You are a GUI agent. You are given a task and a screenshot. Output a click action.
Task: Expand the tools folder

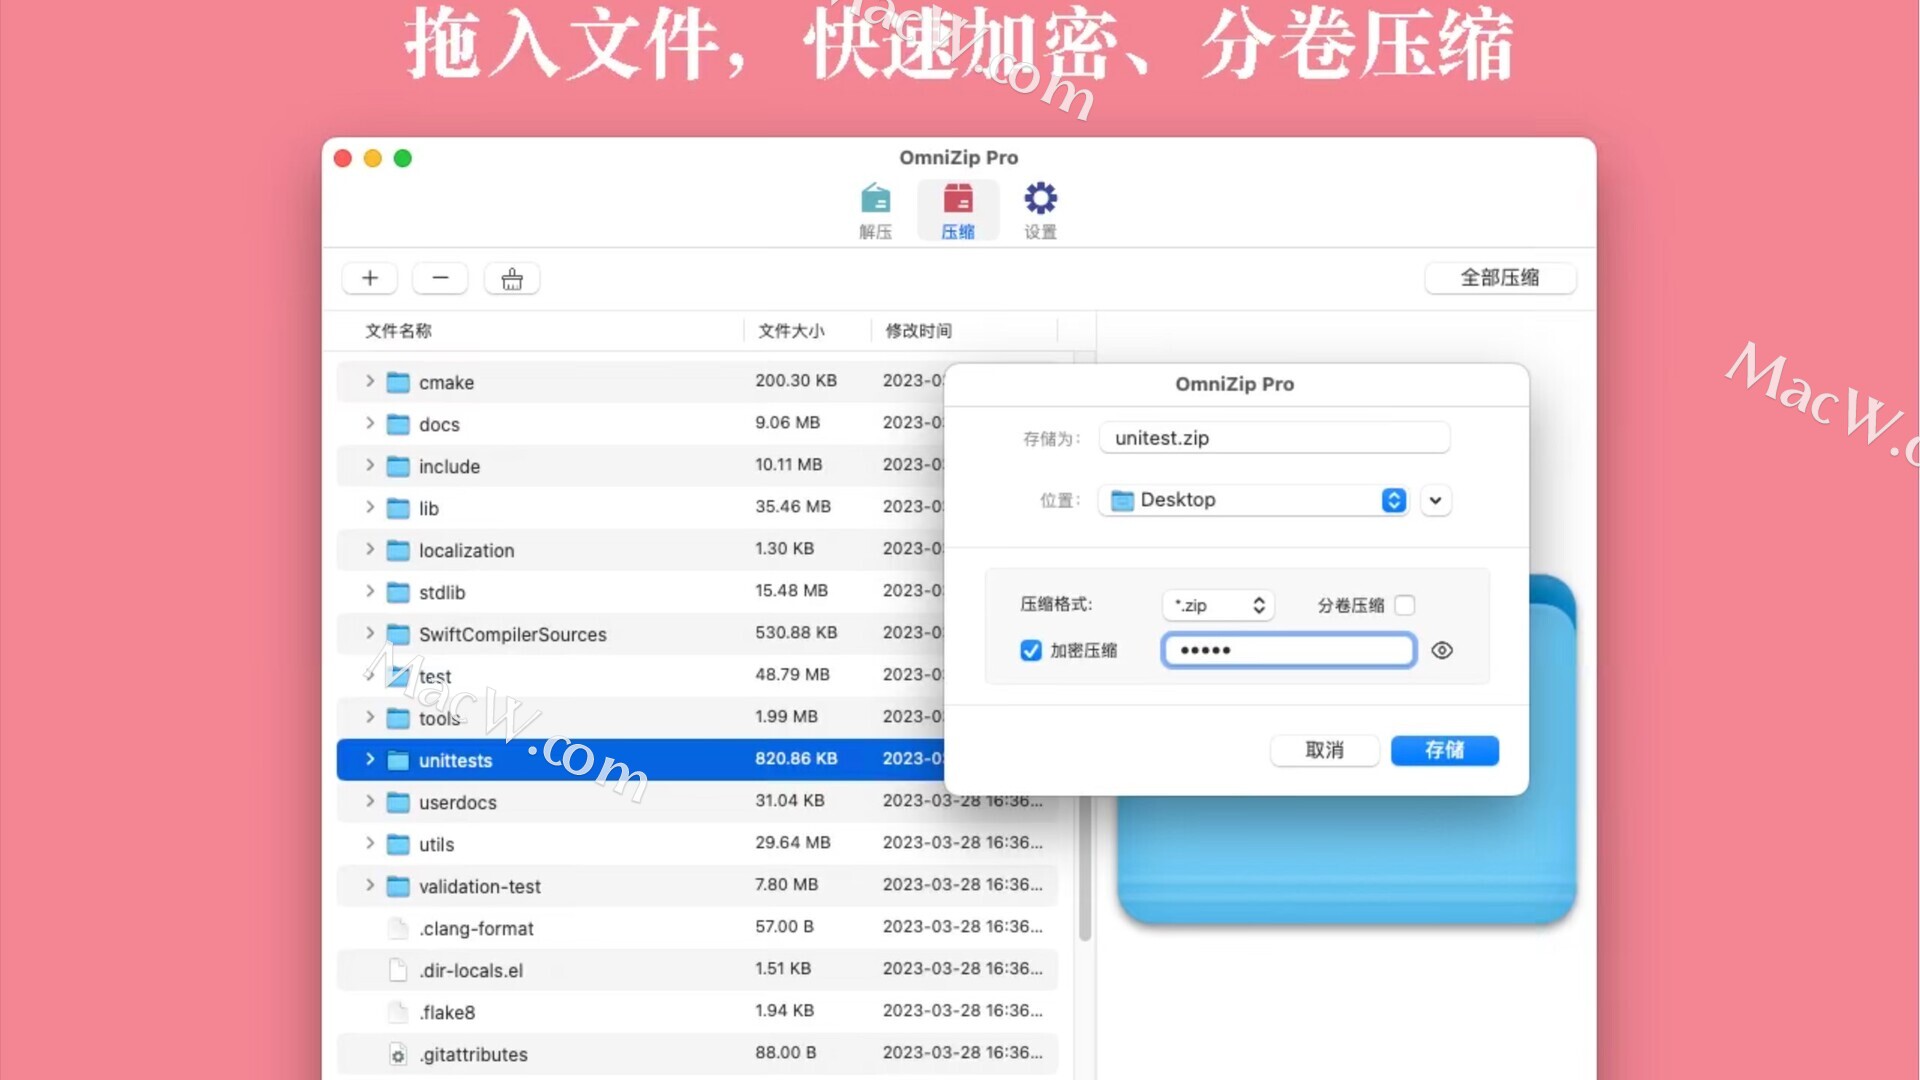[370, 717]
